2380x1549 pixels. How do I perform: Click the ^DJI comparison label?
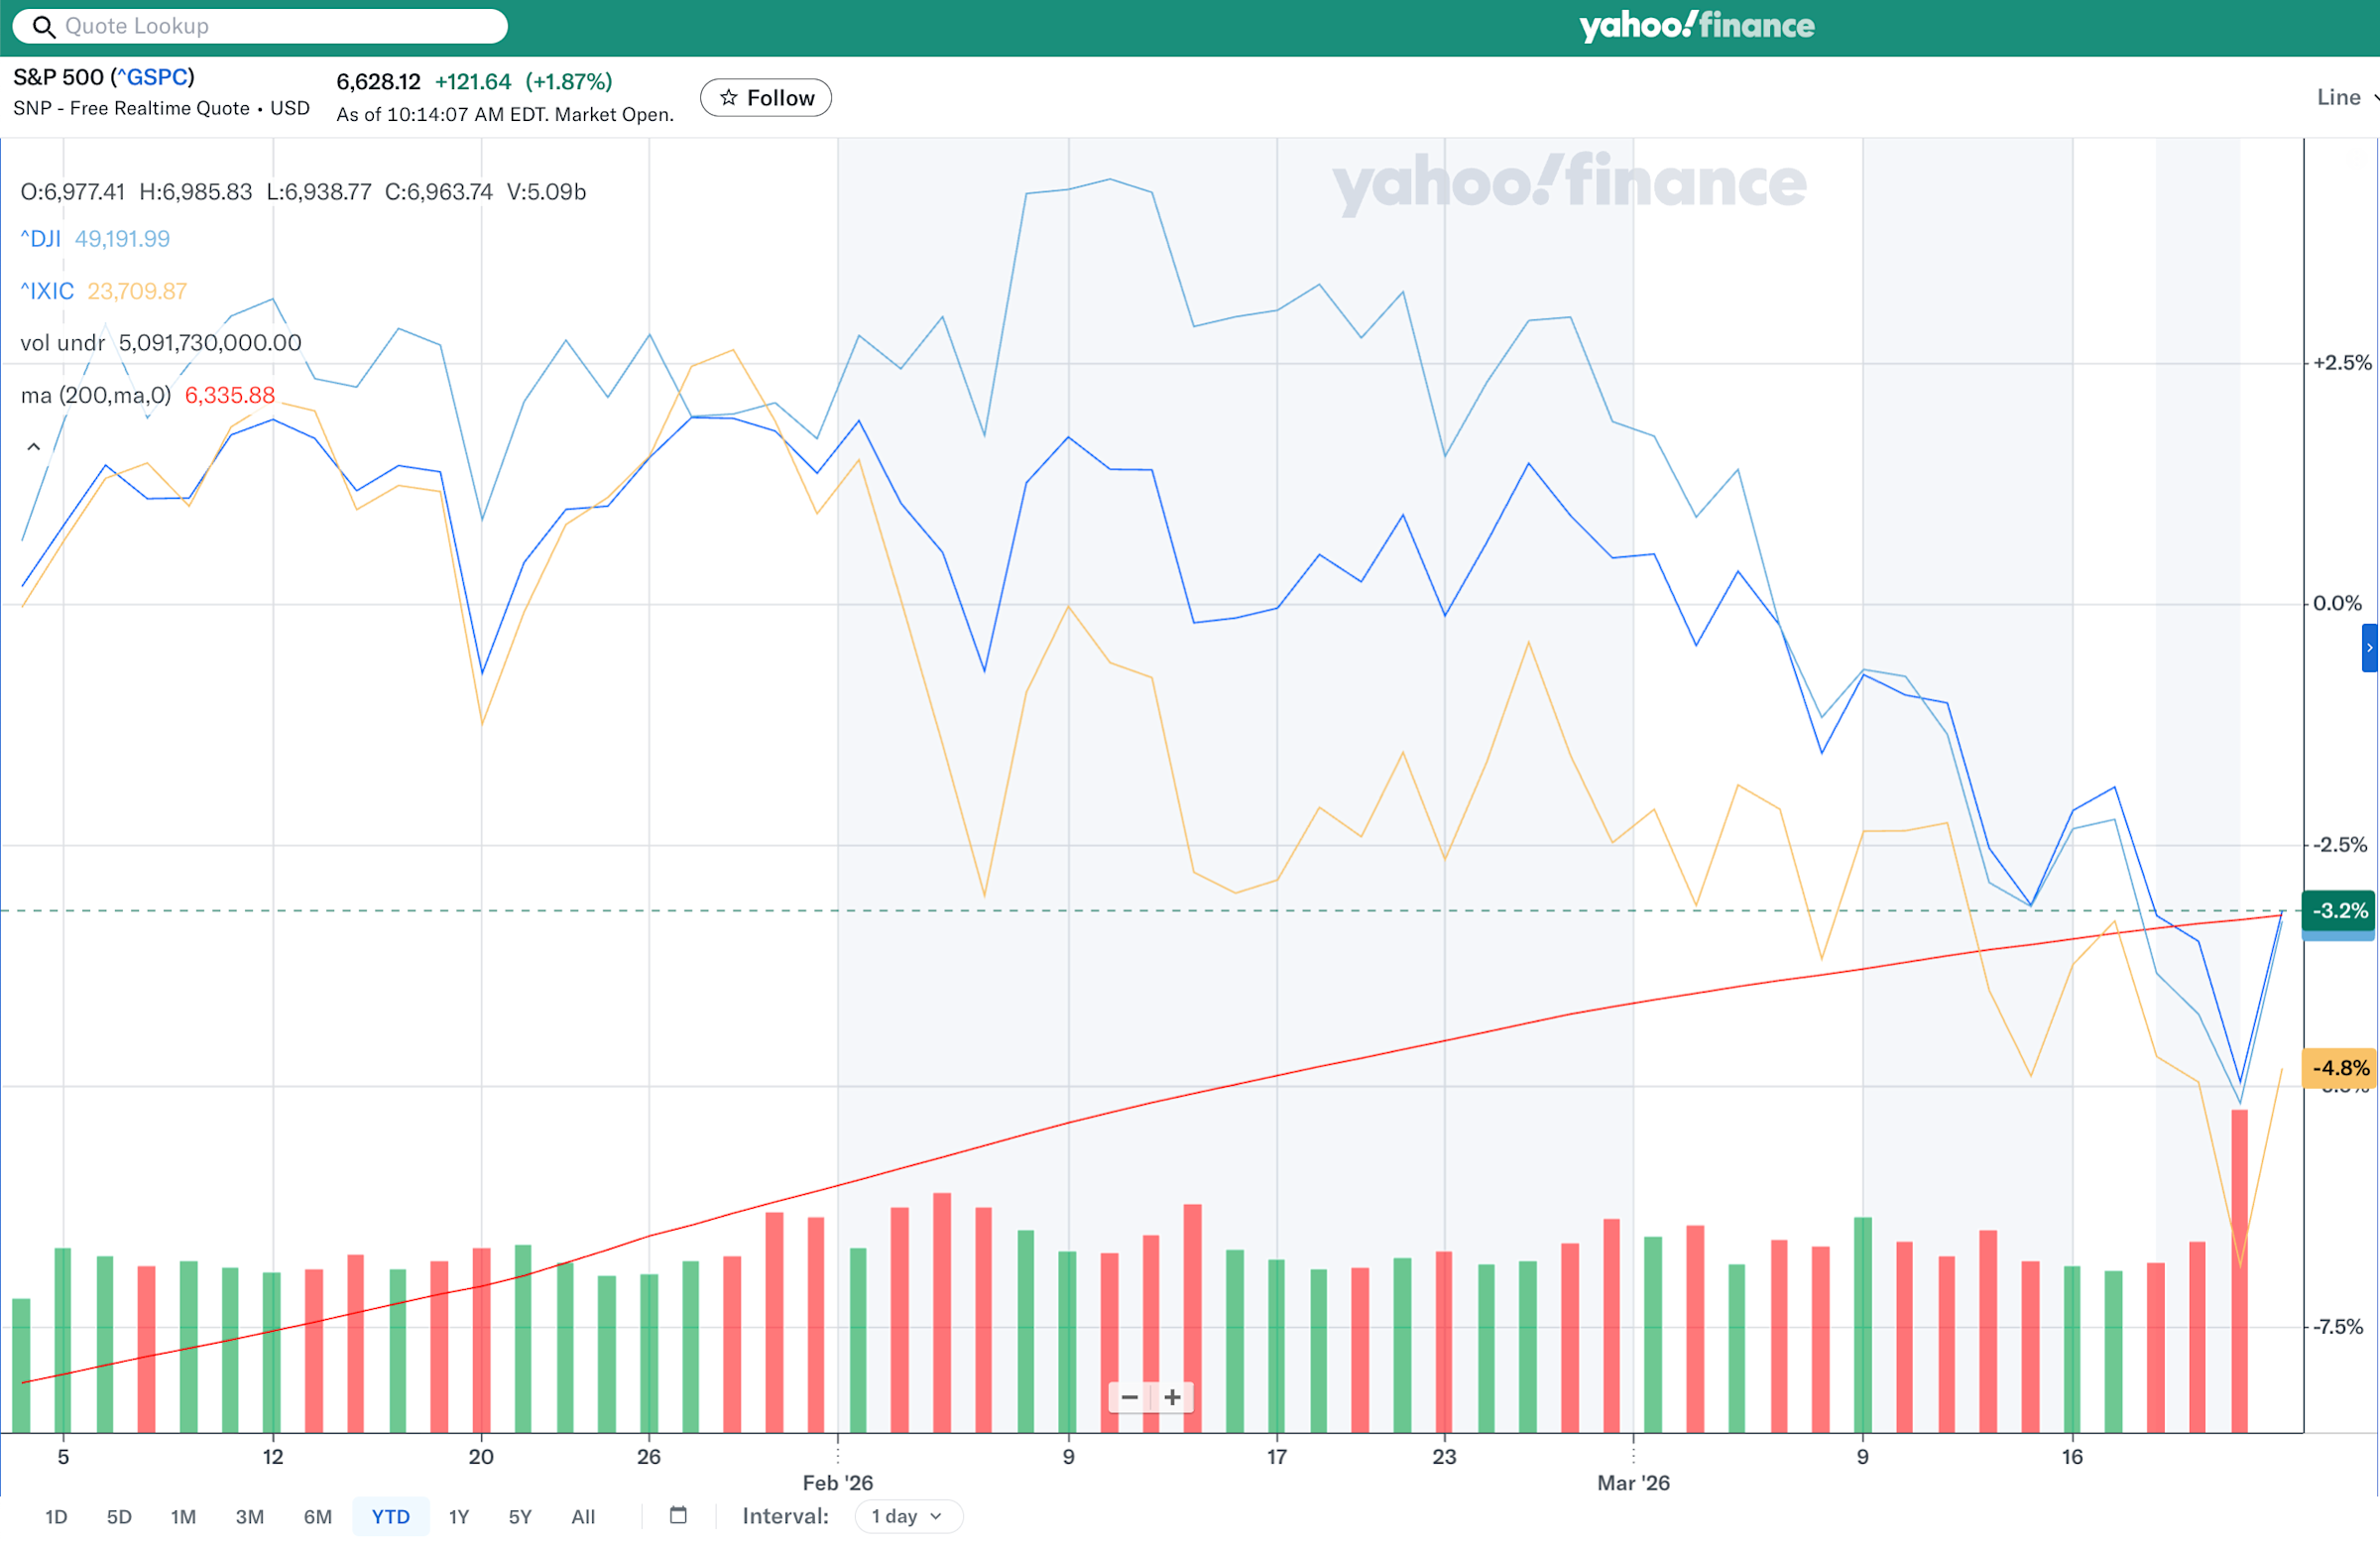[x=41, y=239]
